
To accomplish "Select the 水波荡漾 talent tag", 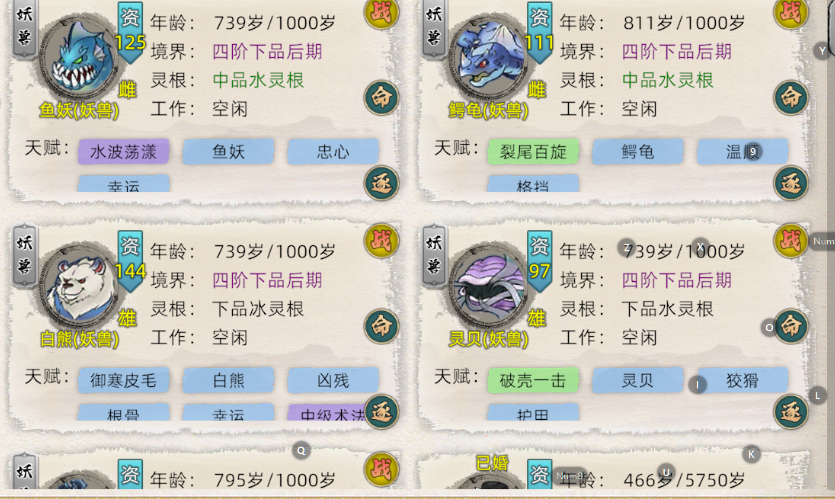I will click(x=124, y=152).
